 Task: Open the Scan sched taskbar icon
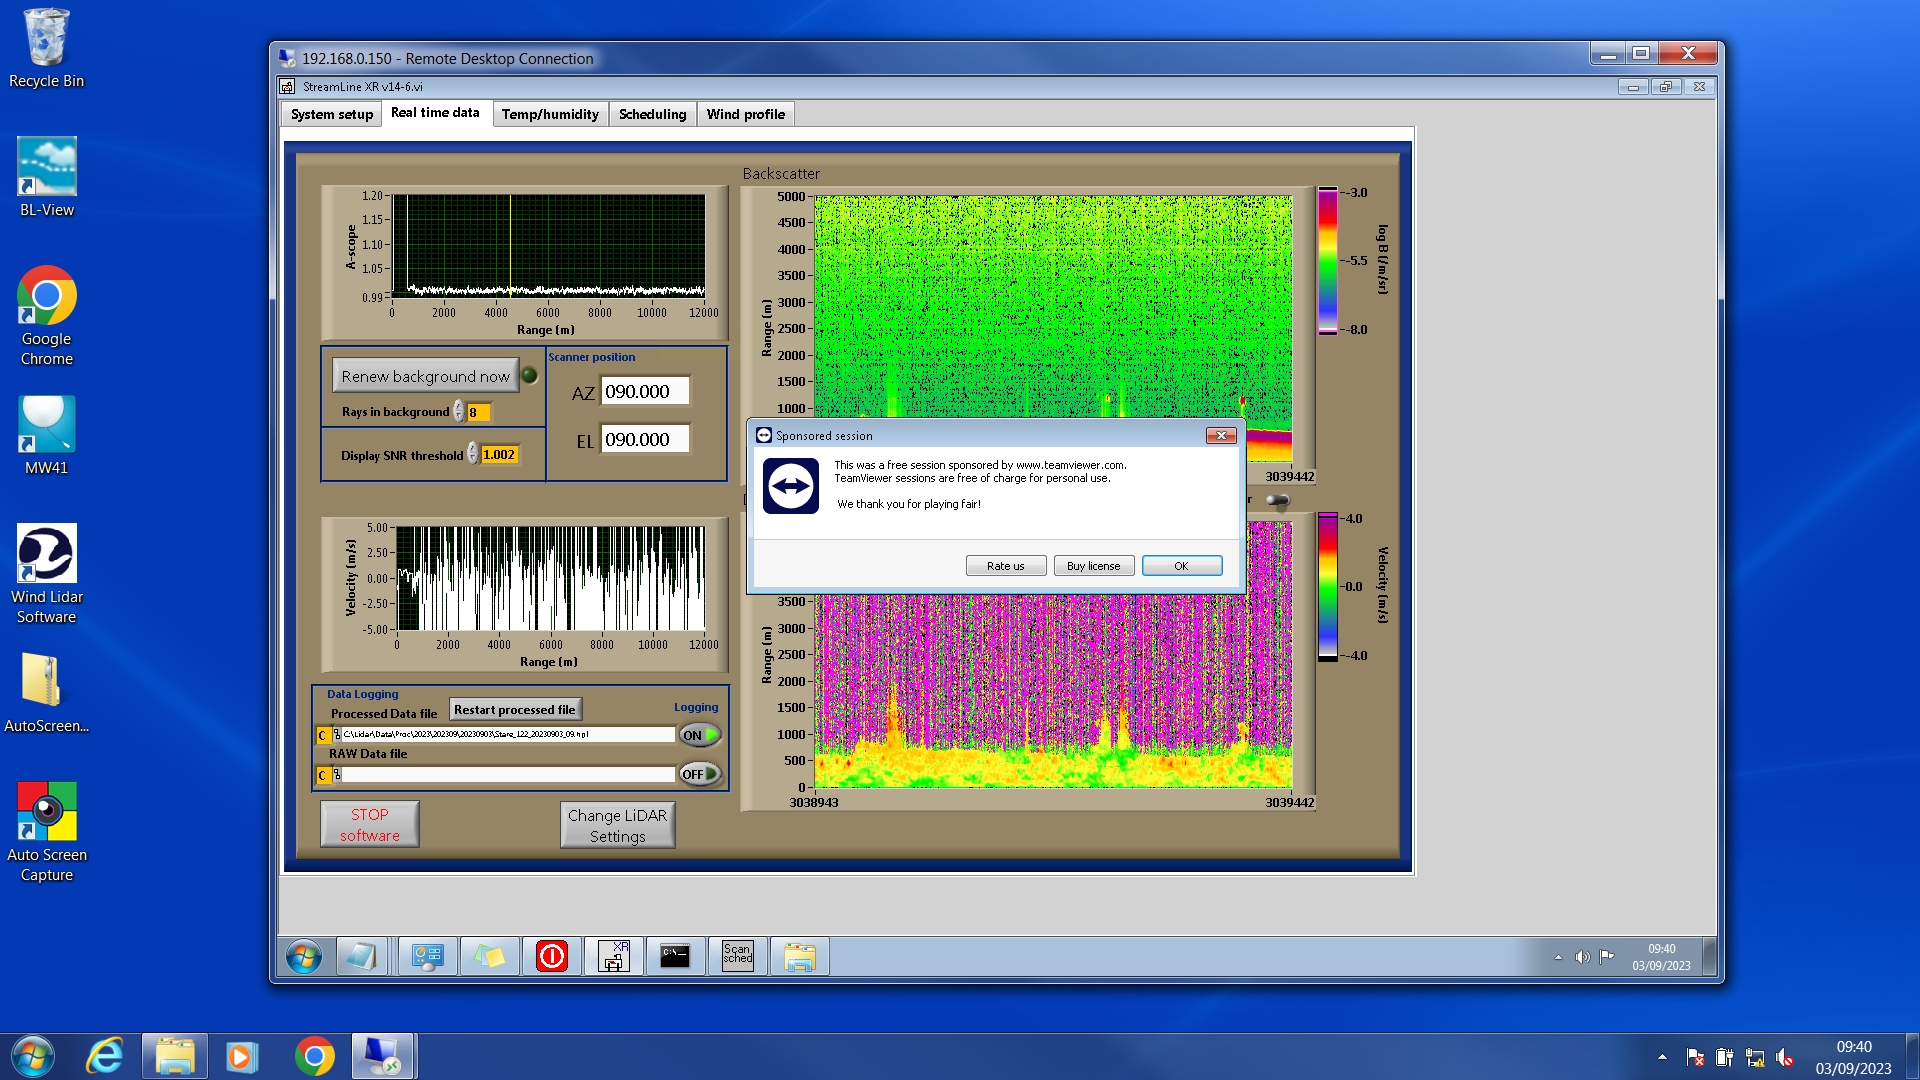[737, 956]
